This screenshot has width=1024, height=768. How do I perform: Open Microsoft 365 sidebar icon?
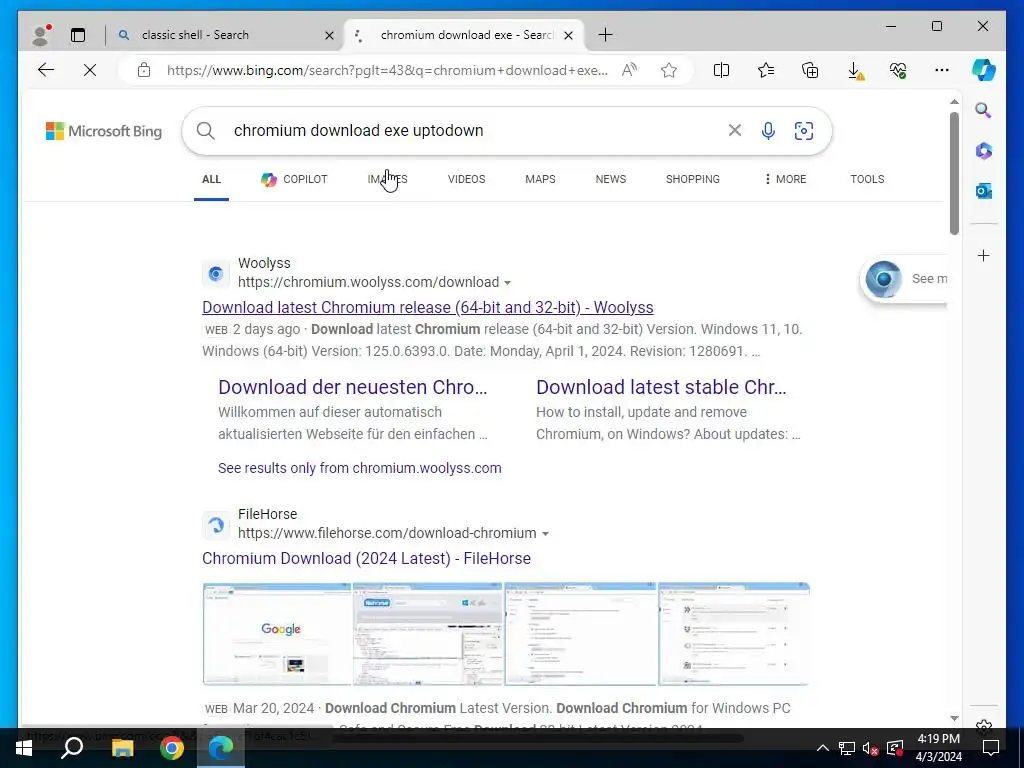[x=984, y=151]
